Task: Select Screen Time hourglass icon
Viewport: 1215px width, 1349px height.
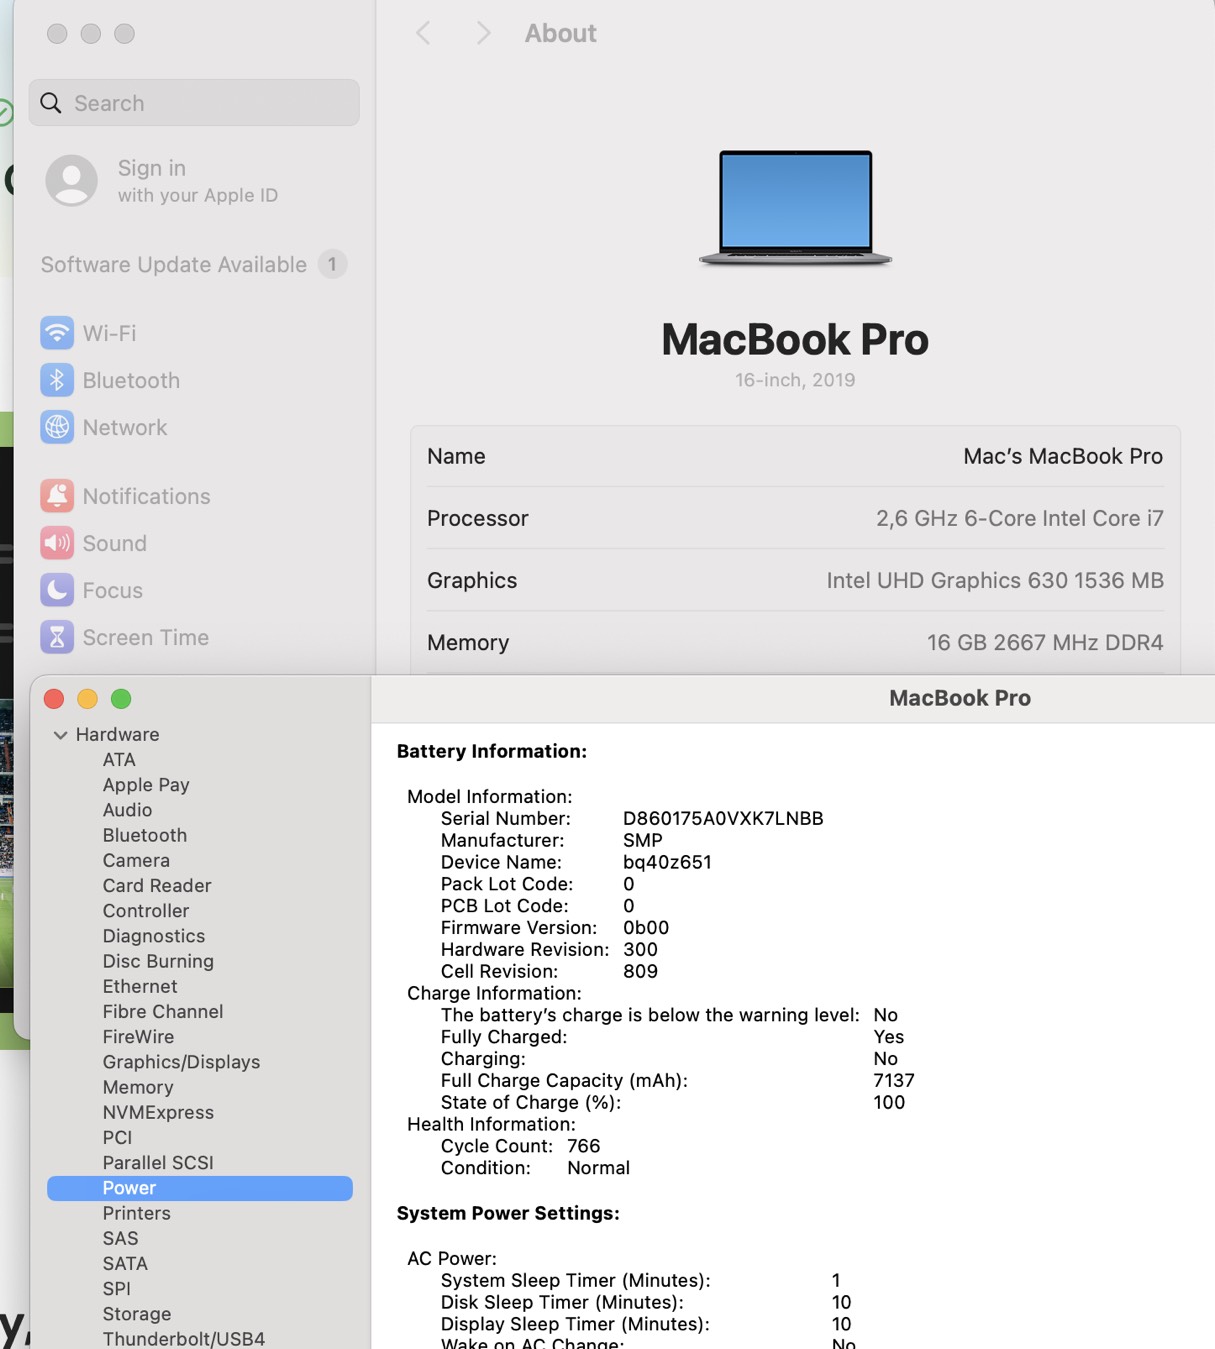Action: coord(57,637)
